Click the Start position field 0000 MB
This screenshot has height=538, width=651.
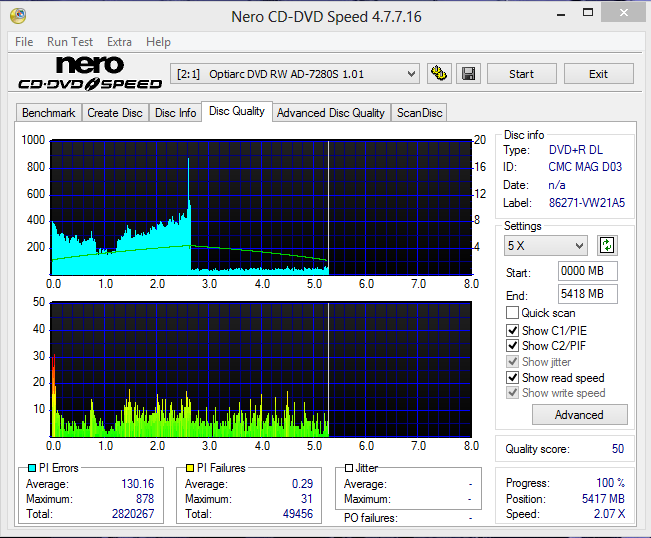(x=587, y=271)
